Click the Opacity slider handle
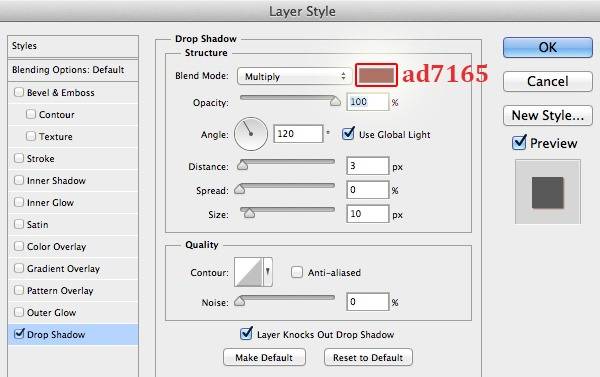This screenshot has width=600, height=377. coord(335,101)
